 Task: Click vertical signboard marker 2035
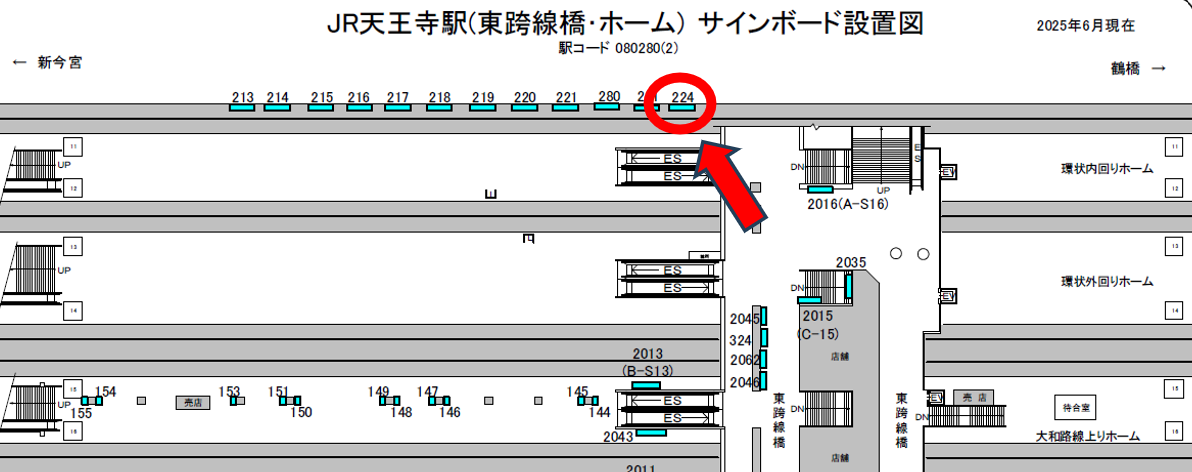[849, 287]
